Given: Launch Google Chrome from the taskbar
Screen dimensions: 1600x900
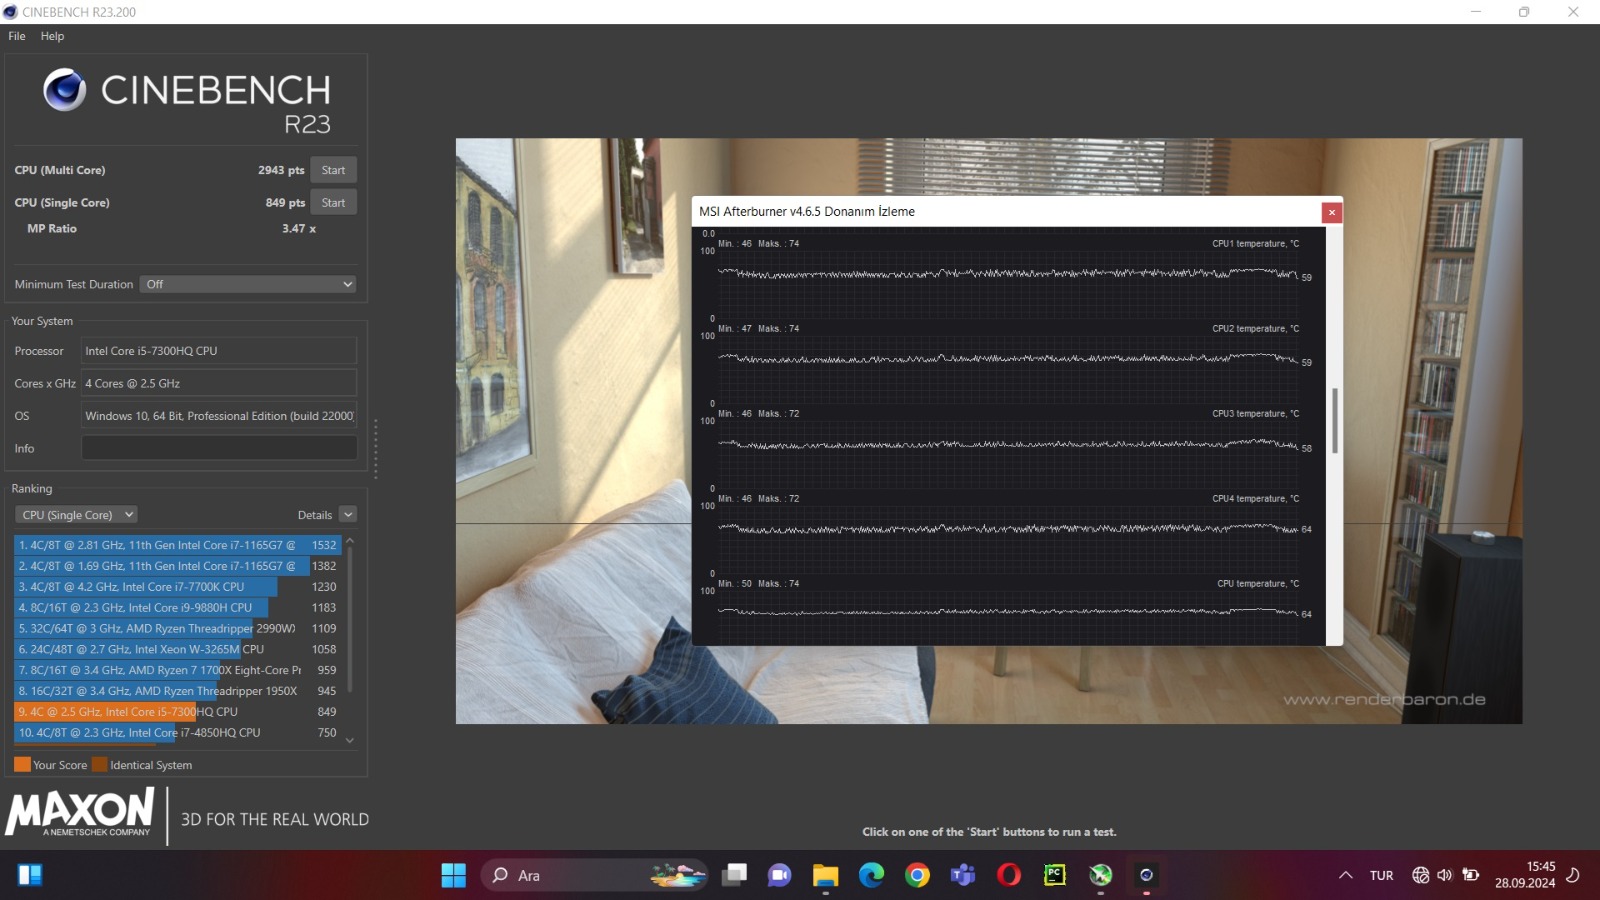Looking at the screenshot, I should coord(917,875).
